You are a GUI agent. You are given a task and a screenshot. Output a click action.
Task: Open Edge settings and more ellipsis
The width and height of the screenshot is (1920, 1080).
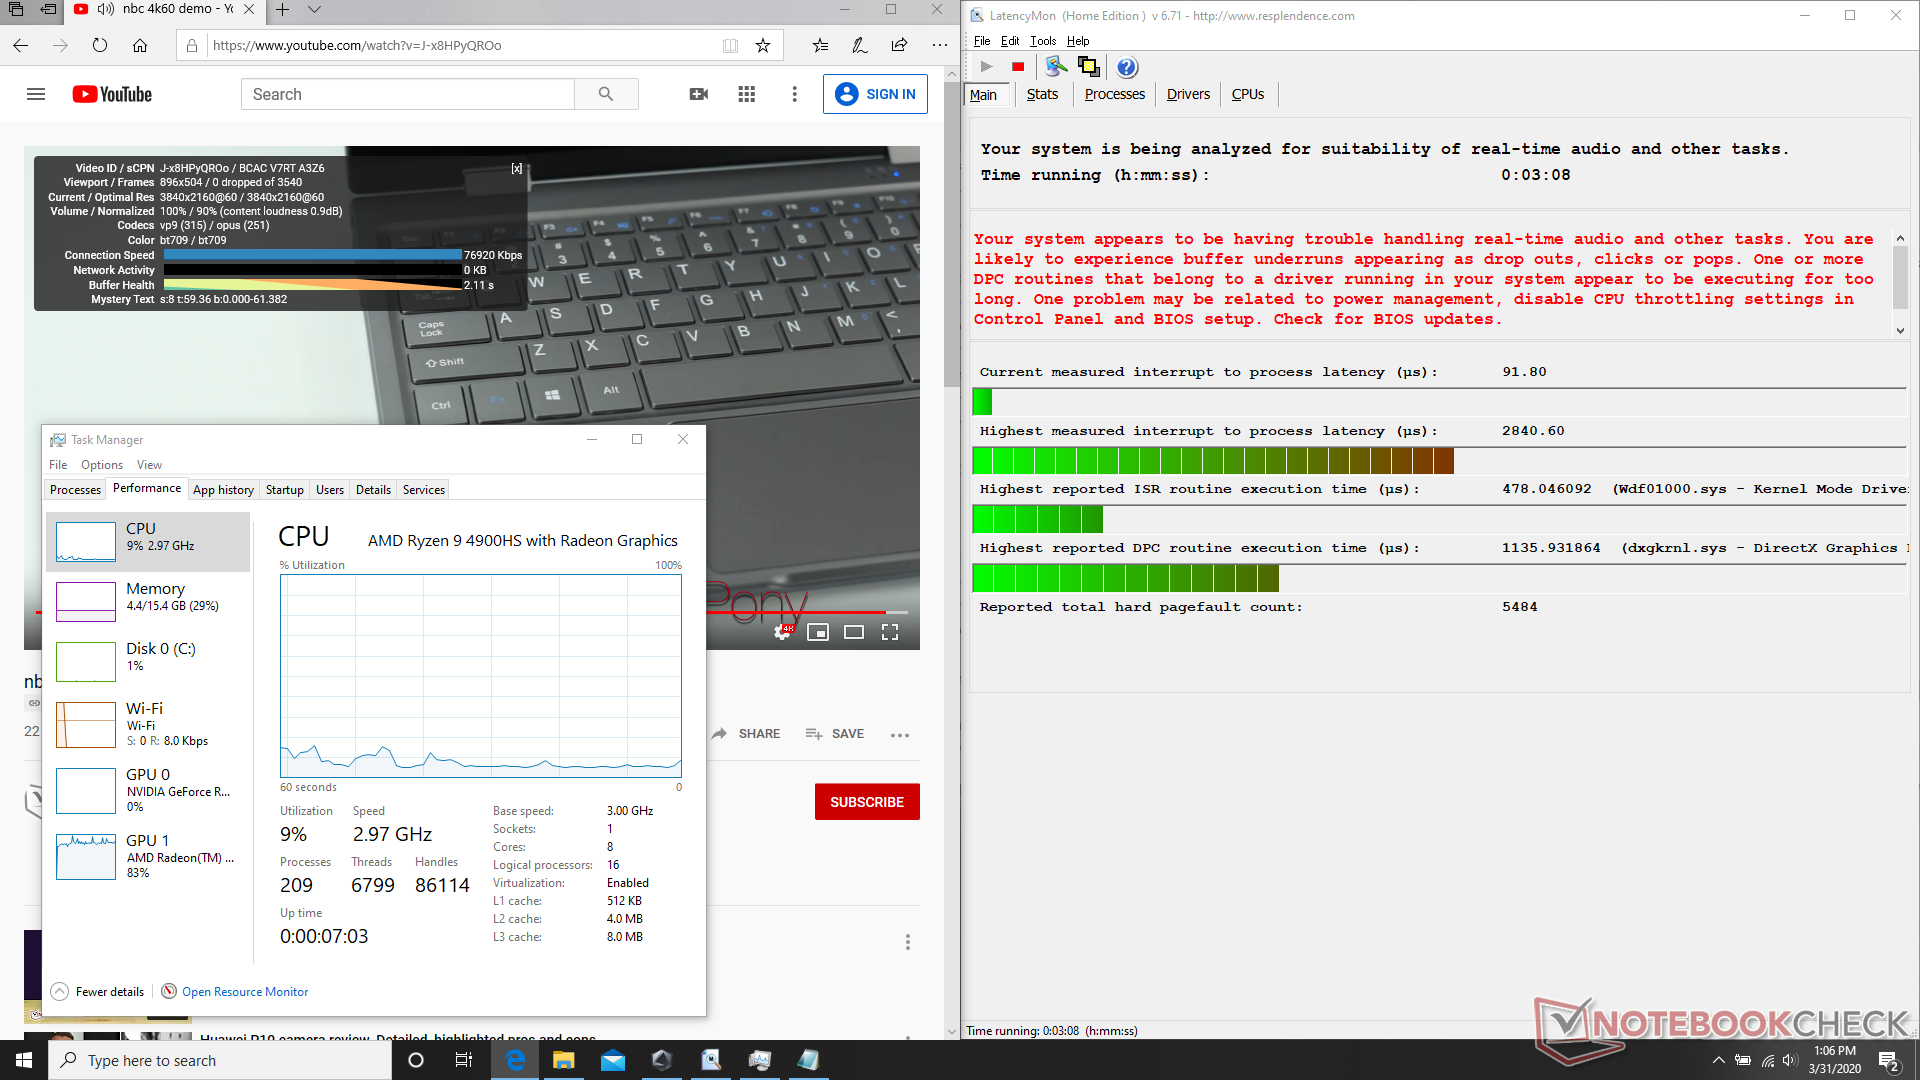coord(939,45)
